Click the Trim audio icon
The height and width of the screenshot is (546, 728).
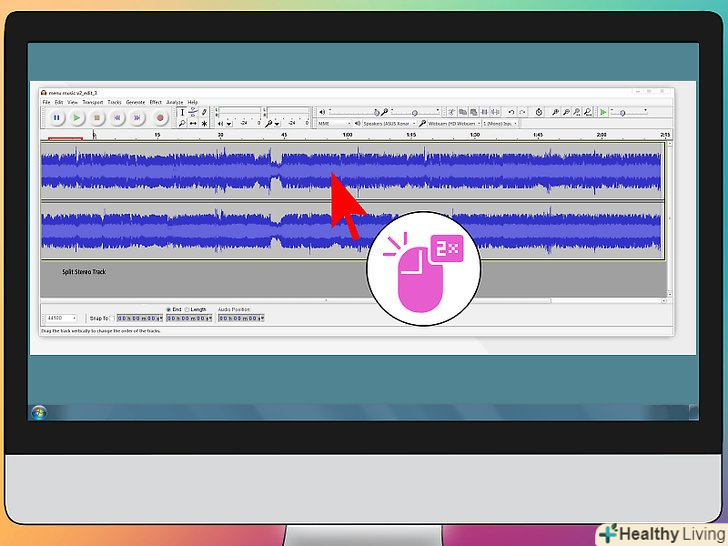tap(484, 112)
